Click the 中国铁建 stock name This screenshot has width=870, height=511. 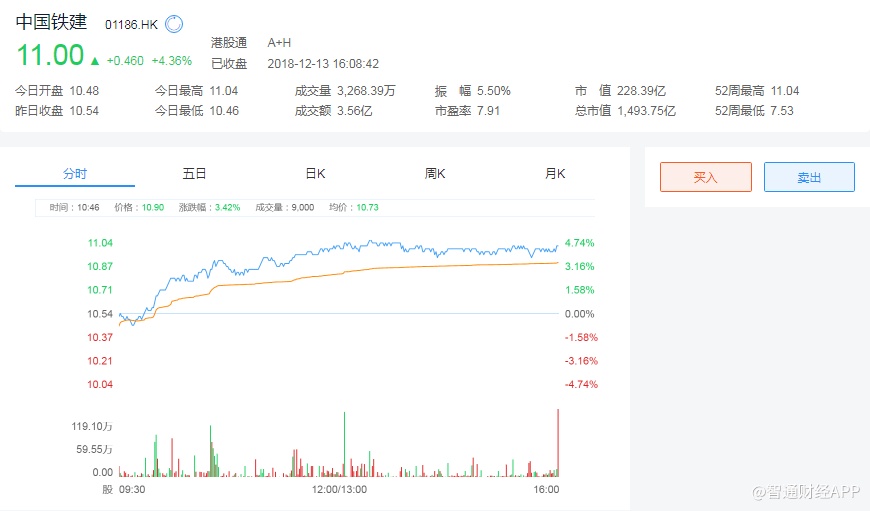(x=54, y=23)
